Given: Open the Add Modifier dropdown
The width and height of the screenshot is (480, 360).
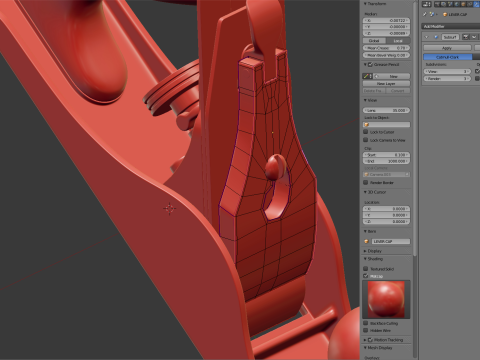Looking at the screenshot, I should click(450, 26).
